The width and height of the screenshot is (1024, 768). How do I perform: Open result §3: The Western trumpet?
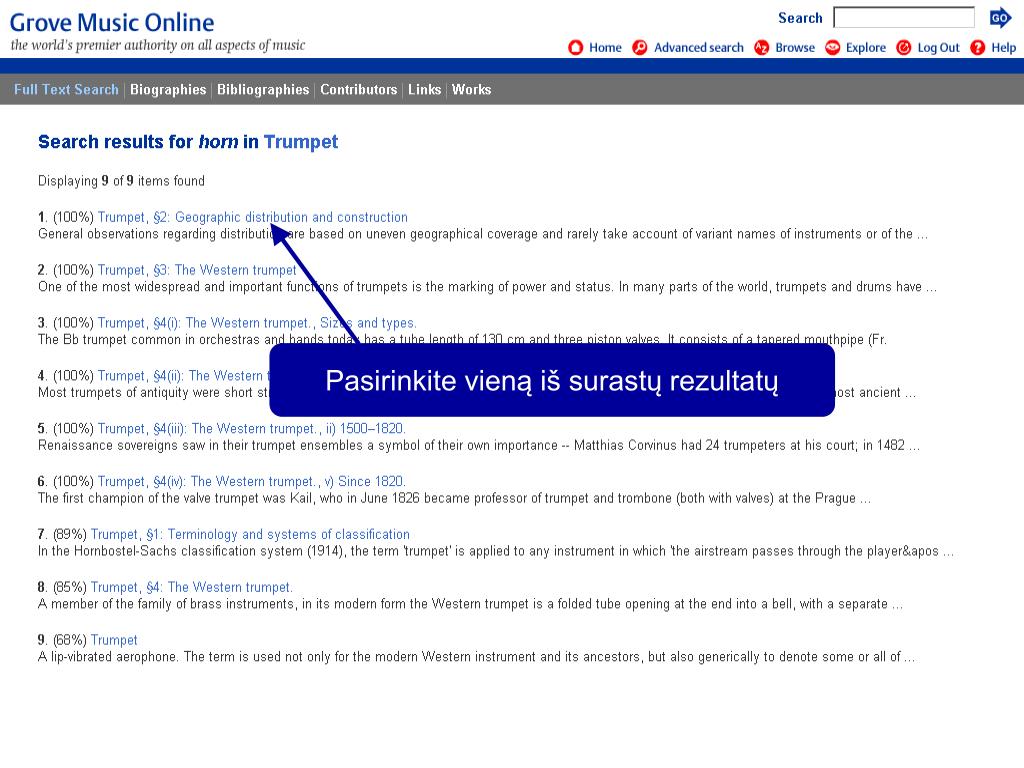point(197,270)
